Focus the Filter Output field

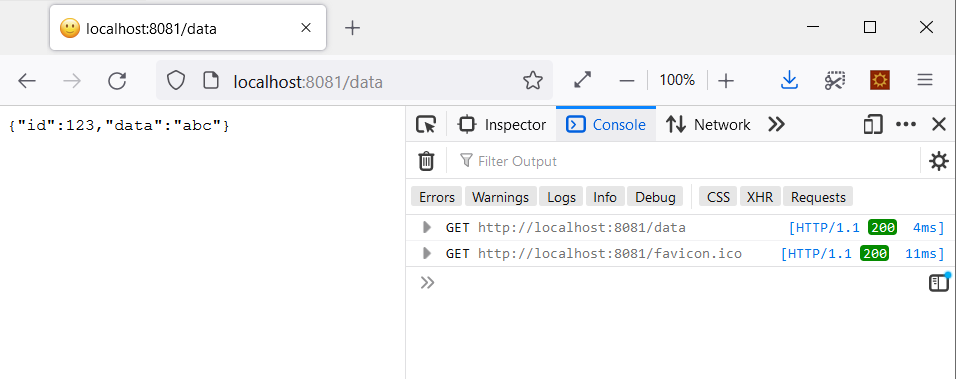(x=684, y=161)
